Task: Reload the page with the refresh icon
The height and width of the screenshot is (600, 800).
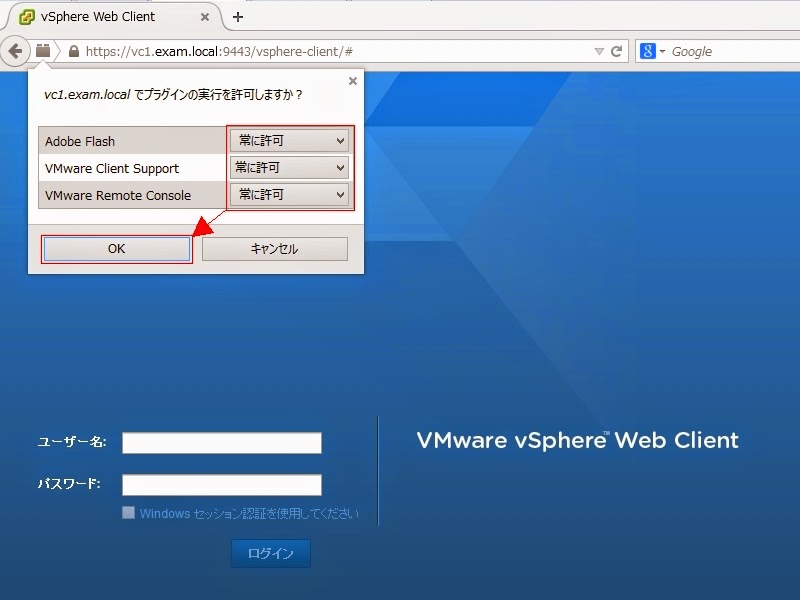Action: (617, 51)
